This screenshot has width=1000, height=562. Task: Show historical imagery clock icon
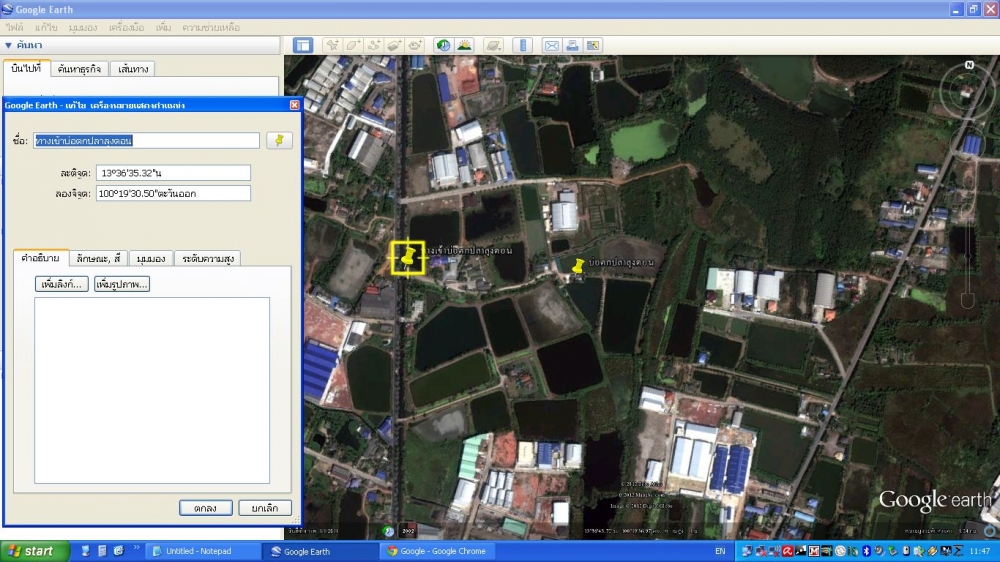tap(443, 45)
